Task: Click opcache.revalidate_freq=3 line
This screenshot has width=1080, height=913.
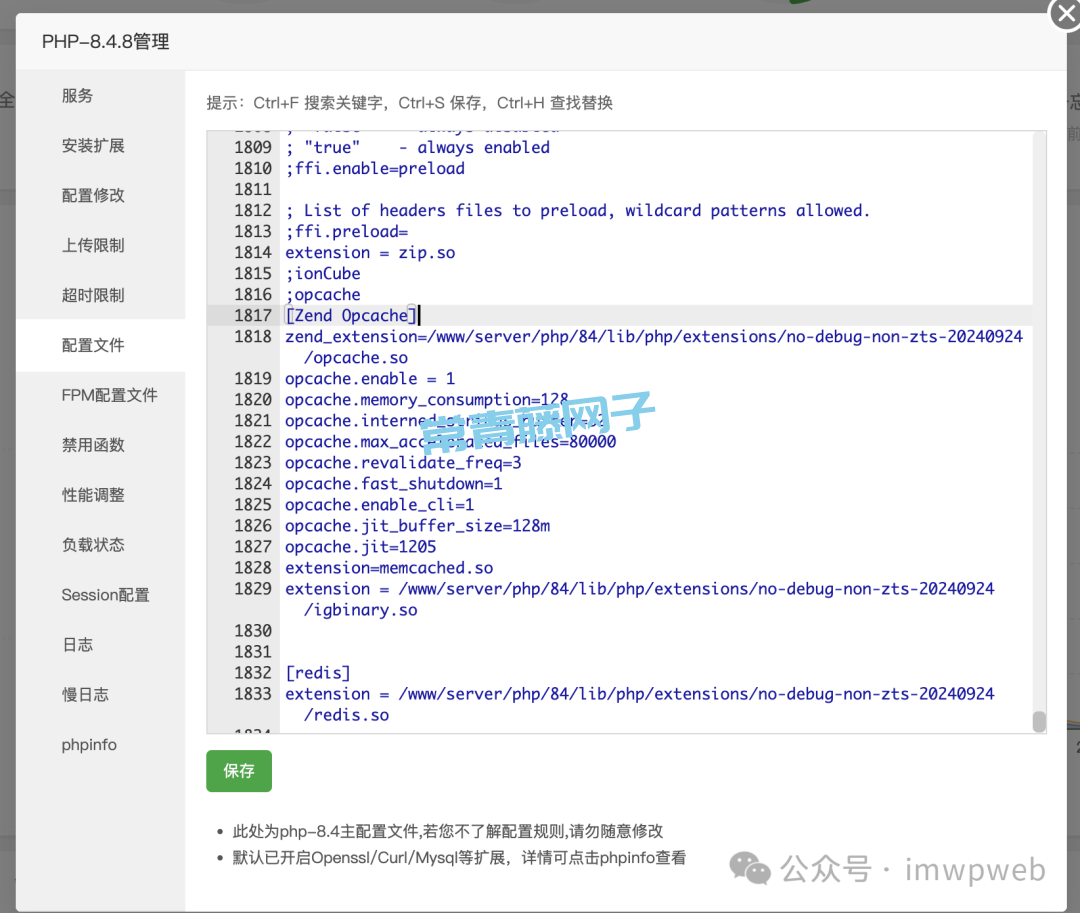Action: (403, 463)
